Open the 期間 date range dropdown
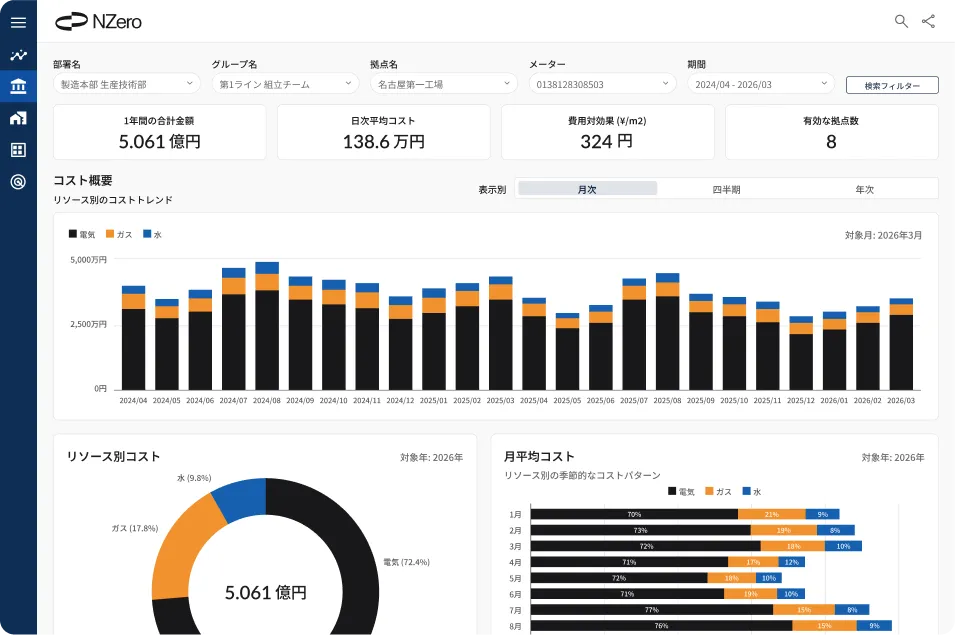Viewport: 955px width, 635px height. (x=760, y=85)
